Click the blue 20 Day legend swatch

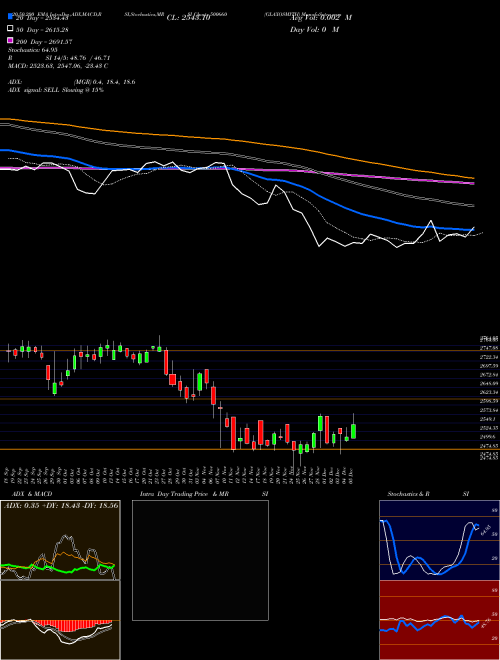(11, 17)
